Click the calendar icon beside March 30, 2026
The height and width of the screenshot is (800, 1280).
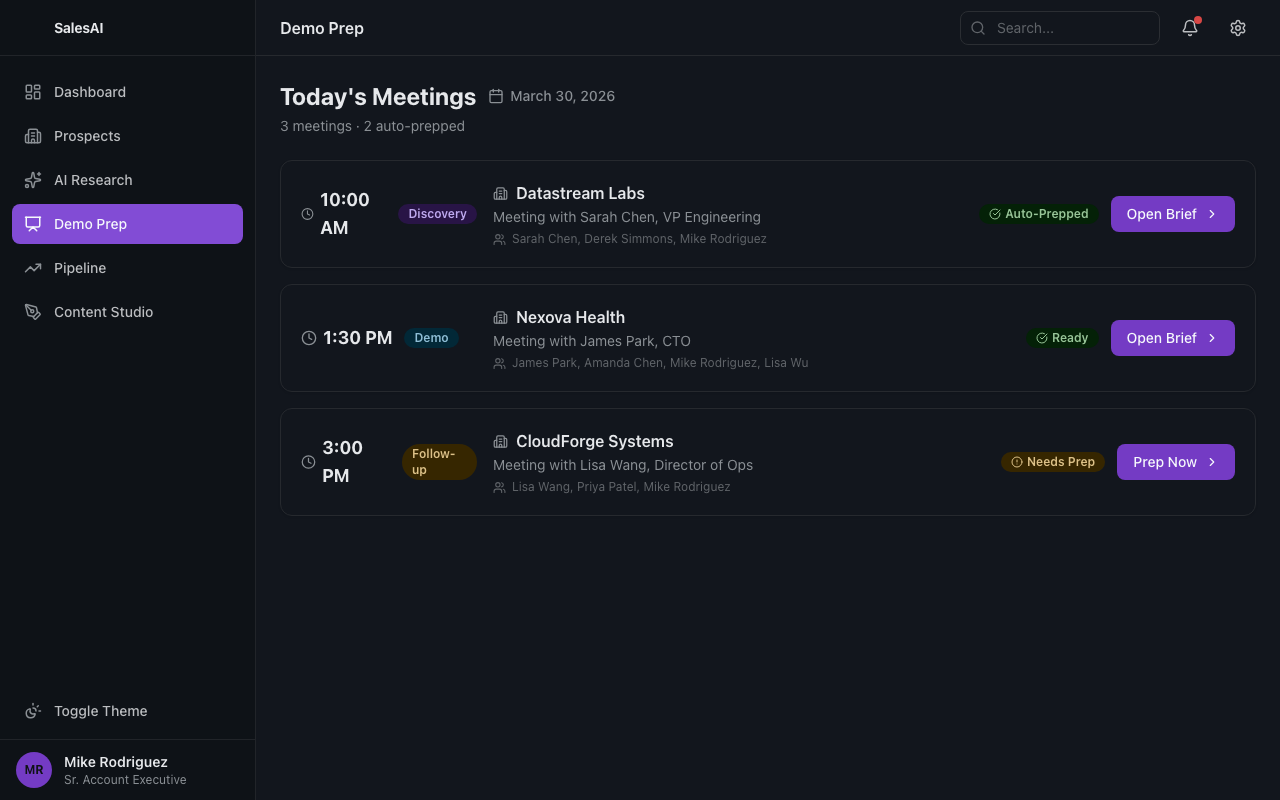point(496,96)
